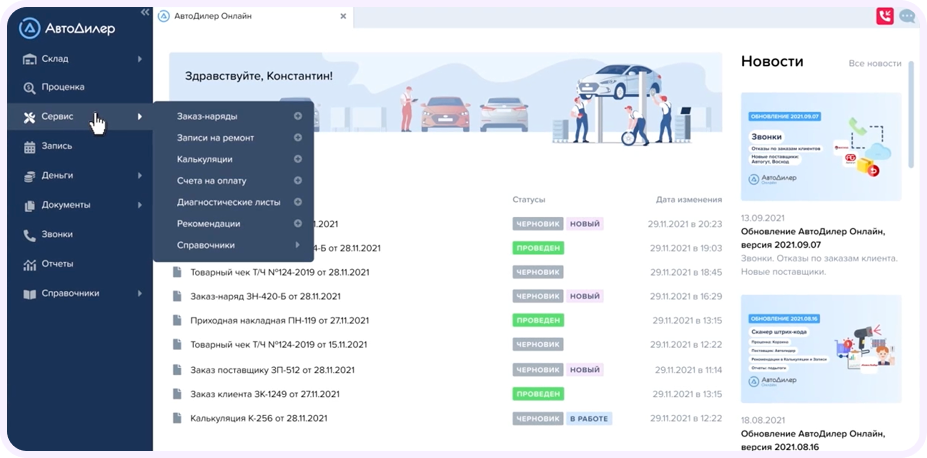Screen dimensions: 927x458
Task: Click the Сервис wrench icon
Action: pyautogui.click(x=30, y=117)
